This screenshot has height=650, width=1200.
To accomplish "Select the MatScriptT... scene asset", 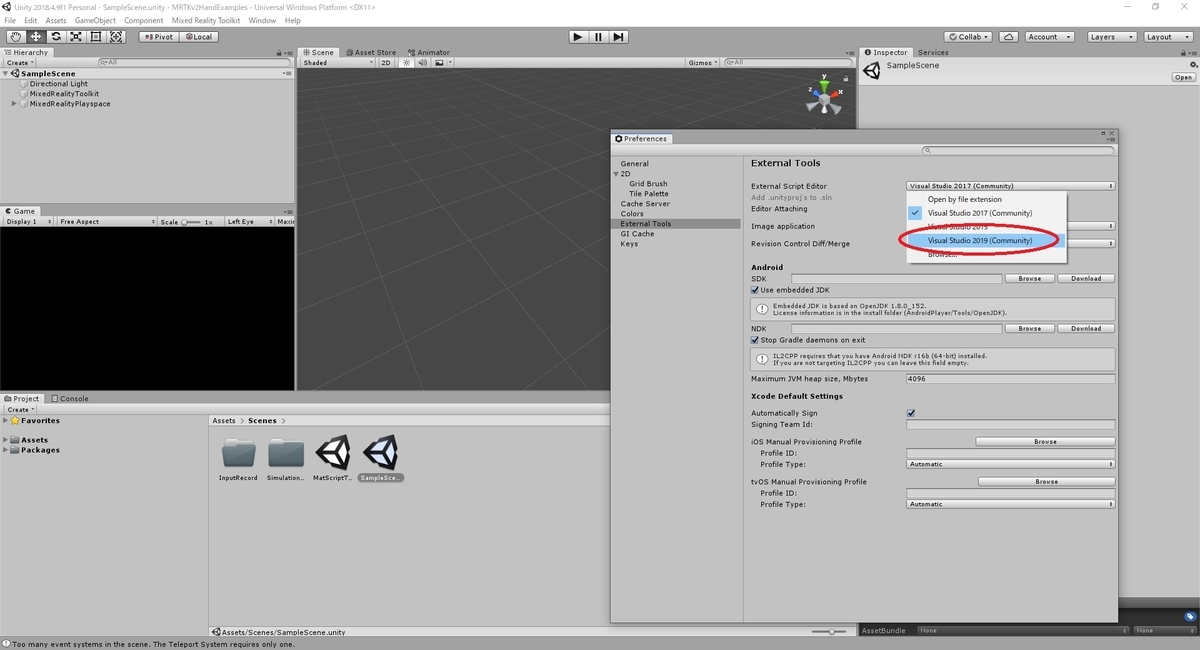I will [x=332, y=459].
